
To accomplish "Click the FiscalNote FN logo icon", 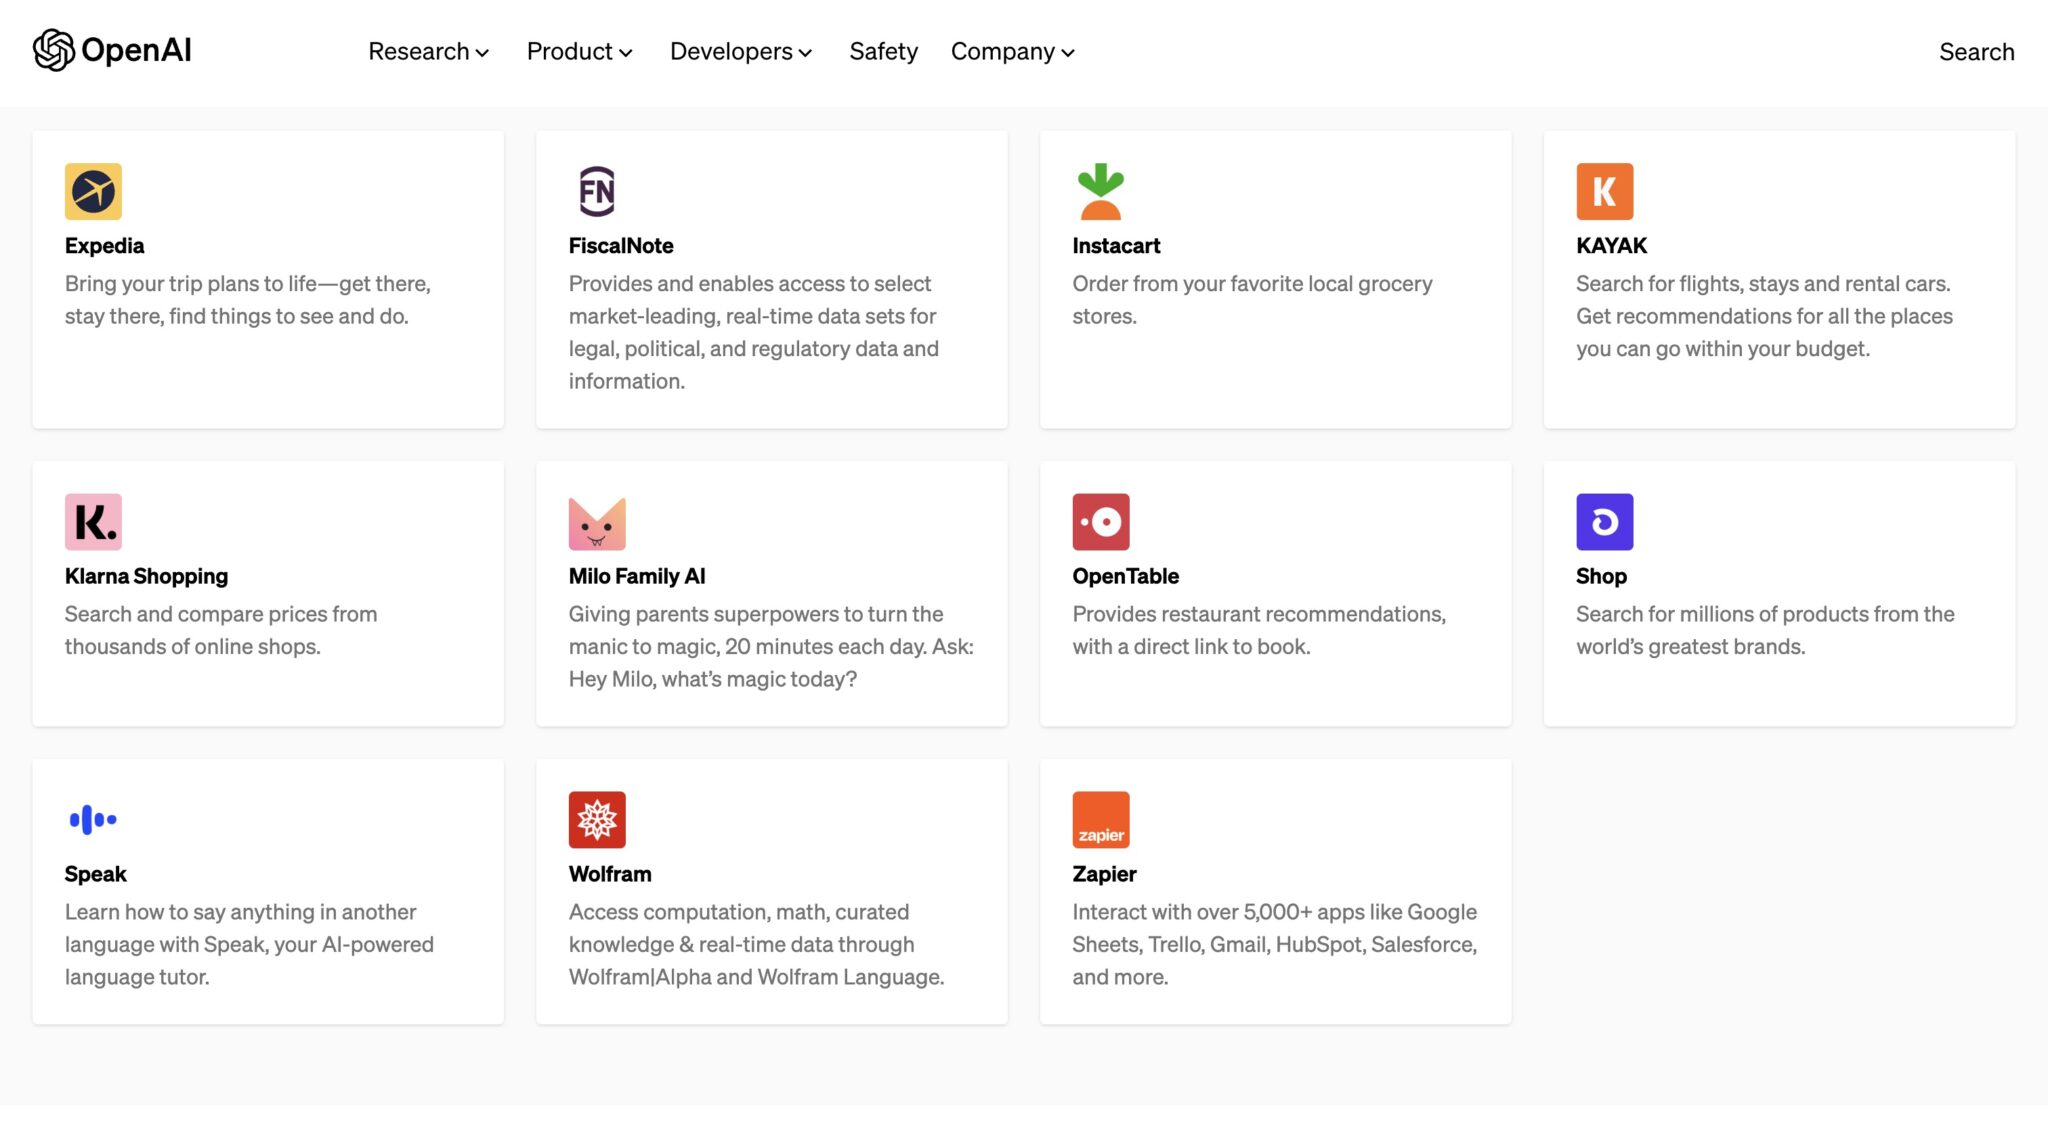I will (x=597, y=191).
